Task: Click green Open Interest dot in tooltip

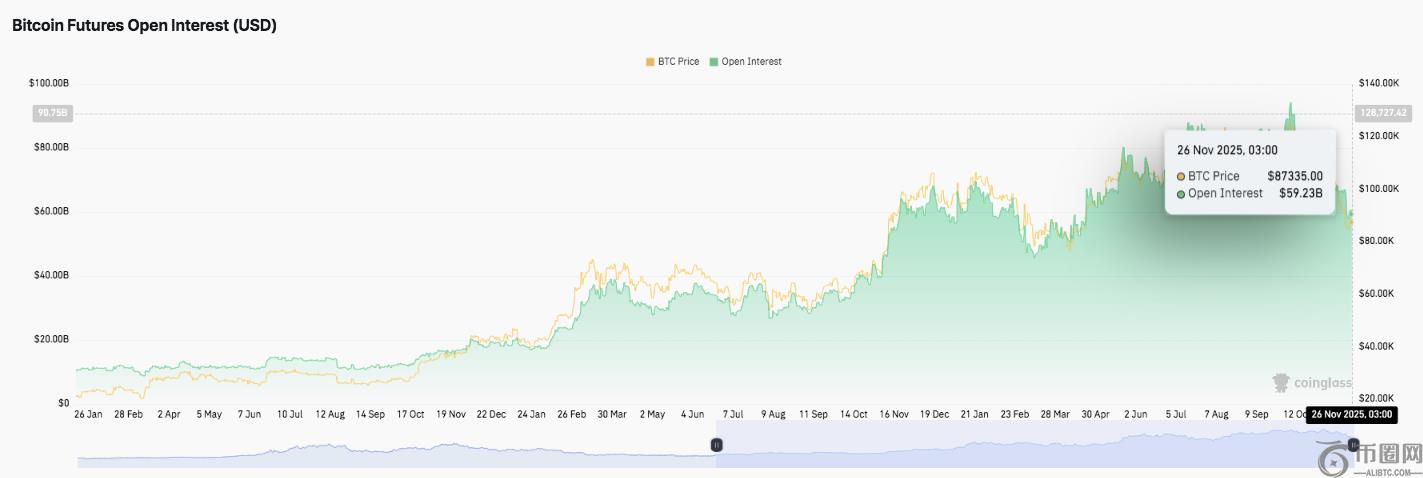Action: [x=1181, y=193]
